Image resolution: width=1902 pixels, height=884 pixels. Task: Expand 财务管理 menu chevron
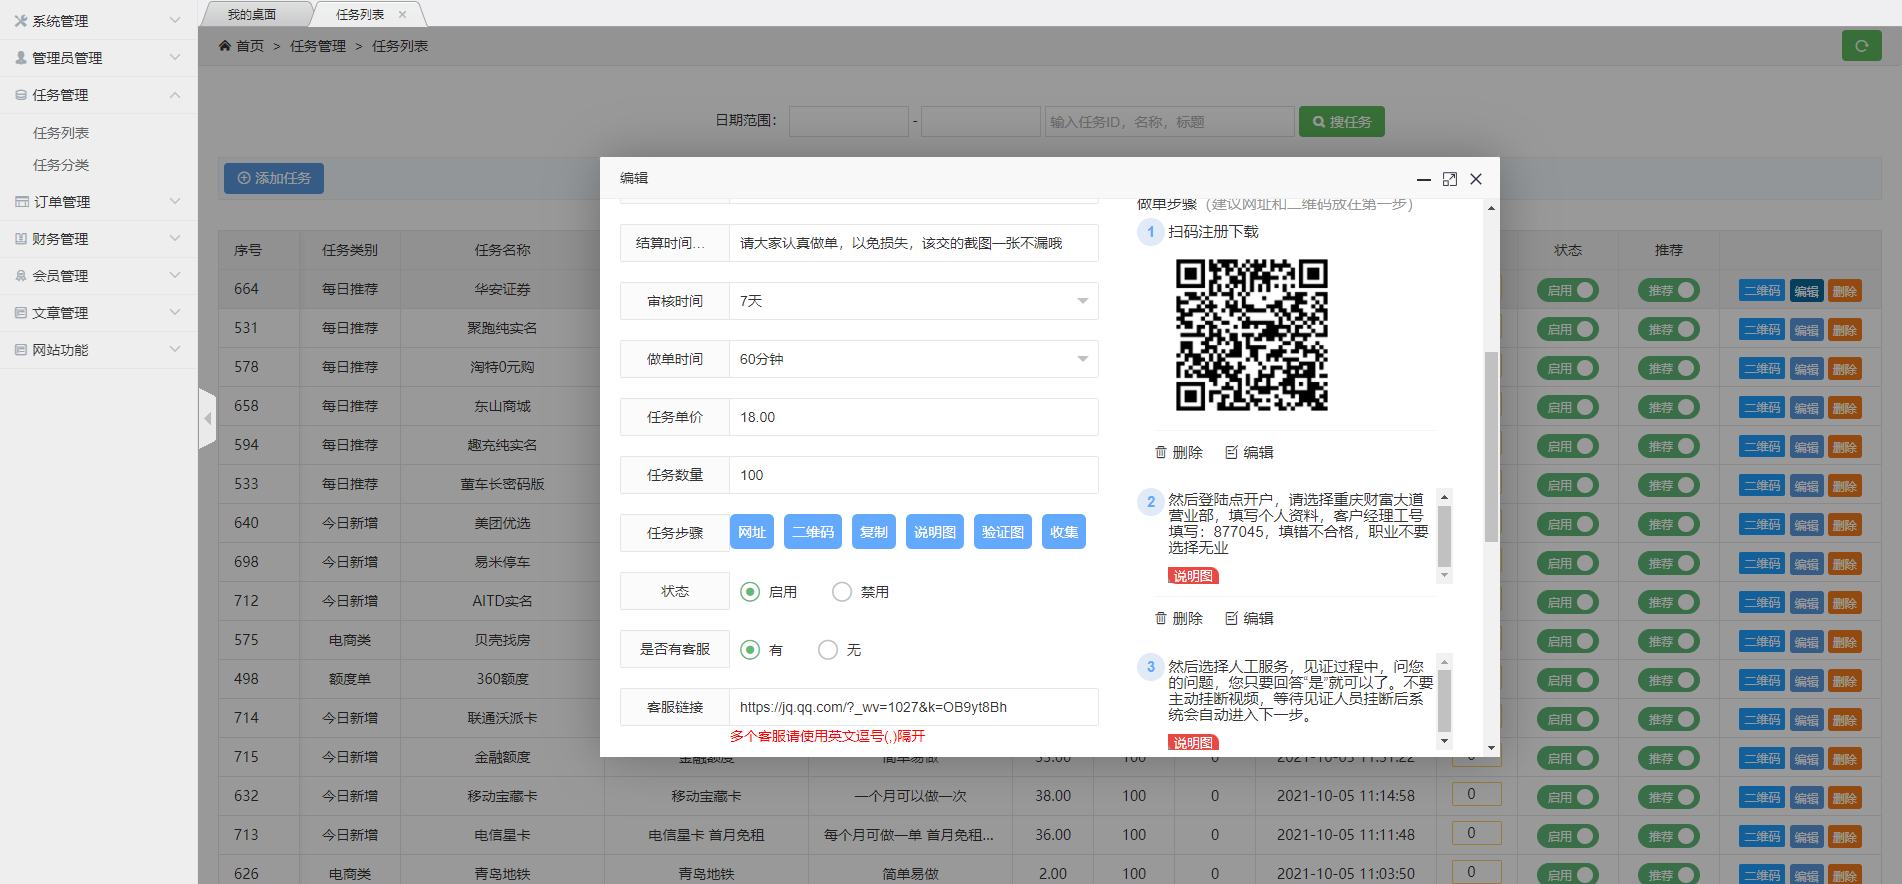point(175,238)
